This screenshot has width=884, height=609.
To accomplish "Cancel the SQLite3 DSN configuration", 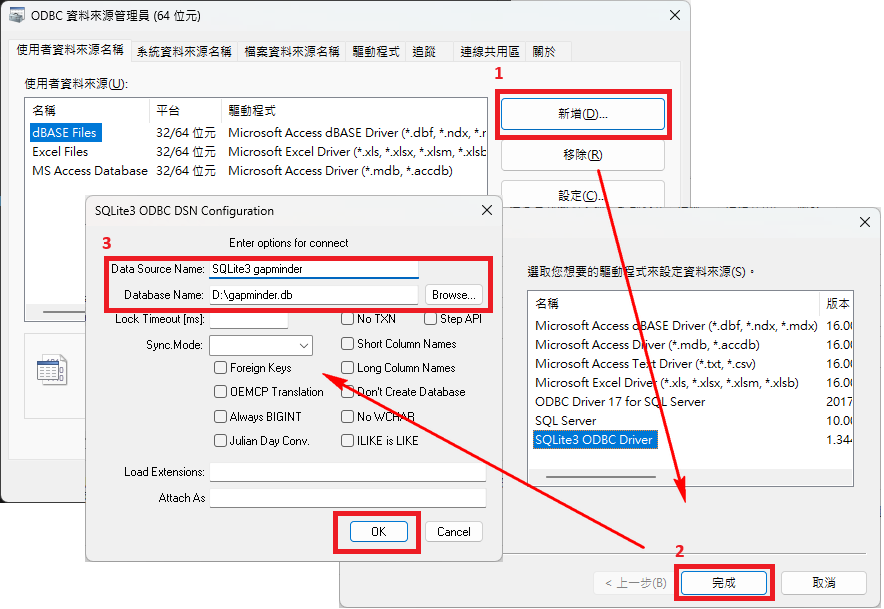I will pyautogui.click(x=454, y=532).
